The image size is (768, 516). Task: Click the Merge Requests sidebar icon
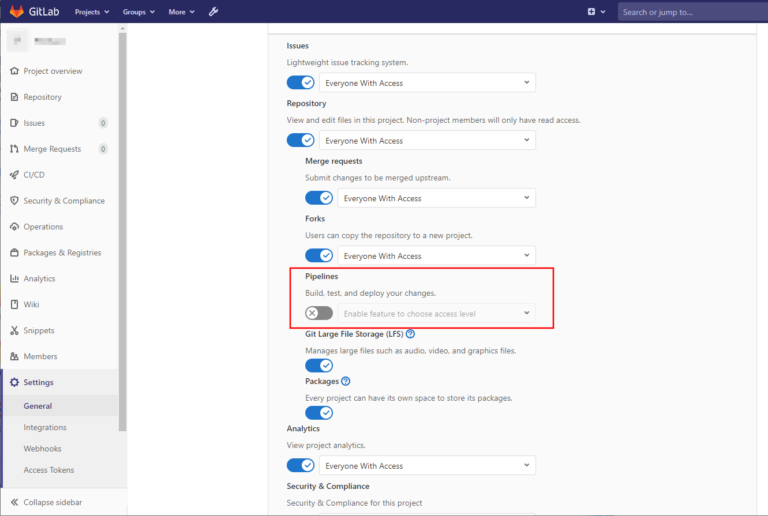coord(14,149)
